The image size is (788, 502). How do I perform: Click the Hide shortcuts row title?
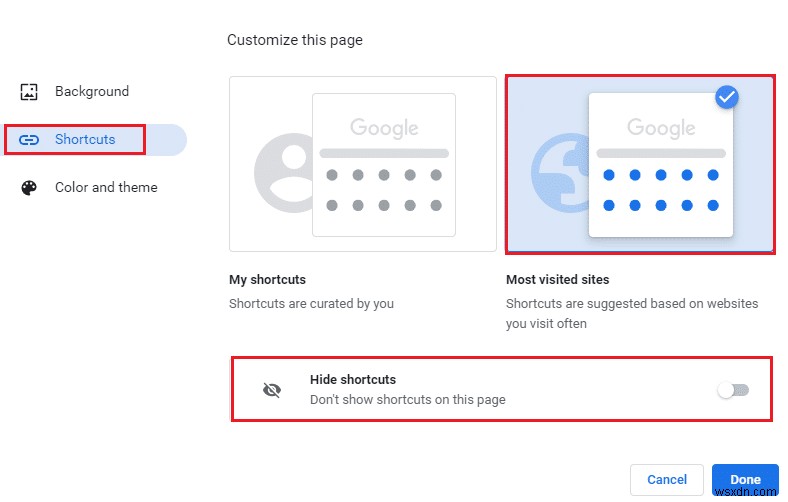tap(353, 379)
